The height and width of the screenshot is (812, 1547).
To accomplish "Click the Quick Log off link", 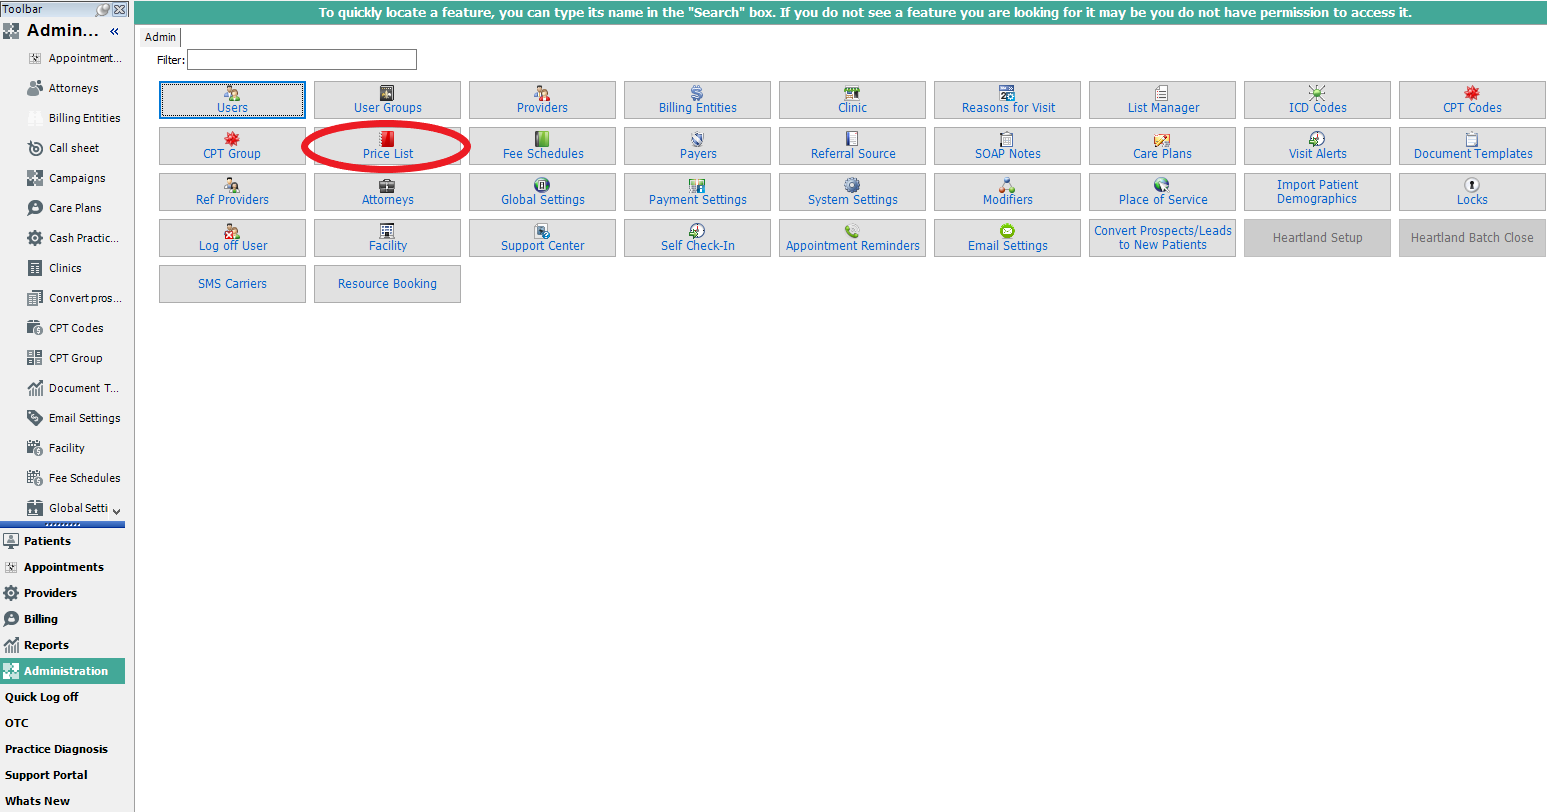I will click(42, 697).
